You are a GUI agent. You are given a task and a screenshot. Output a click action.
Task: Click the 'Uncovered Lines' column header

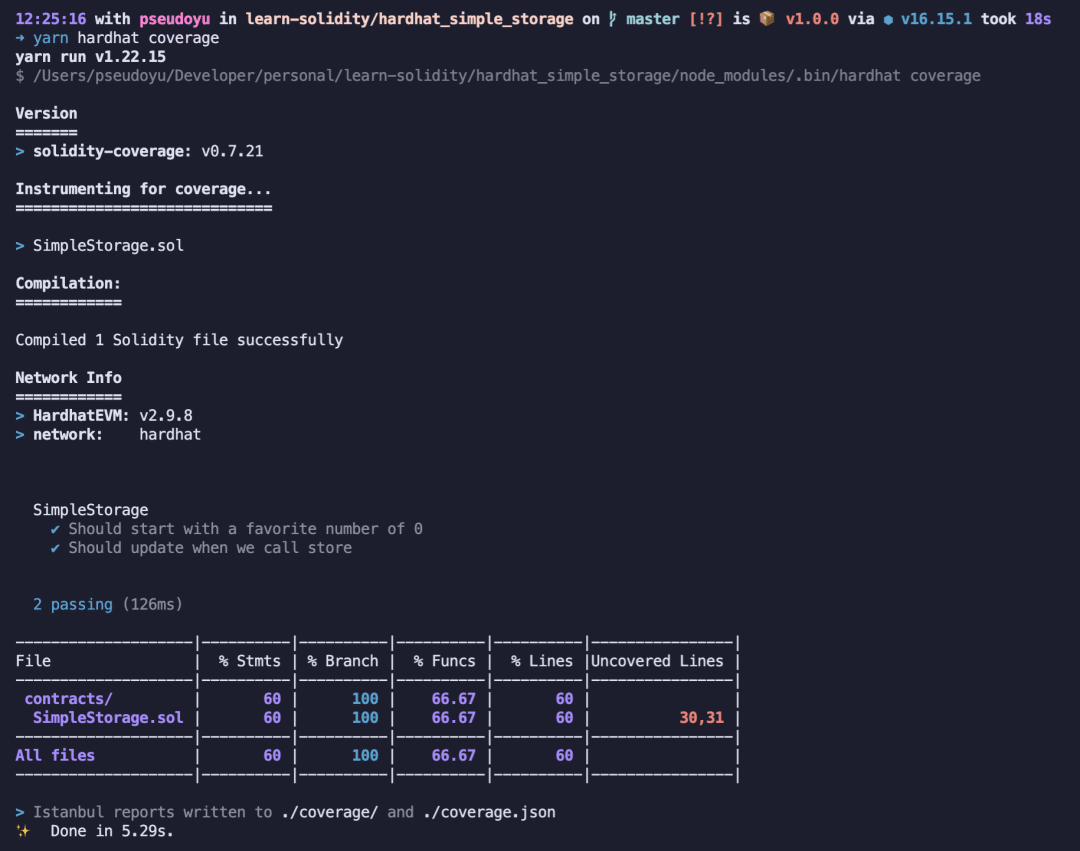(x=657, y=661)
